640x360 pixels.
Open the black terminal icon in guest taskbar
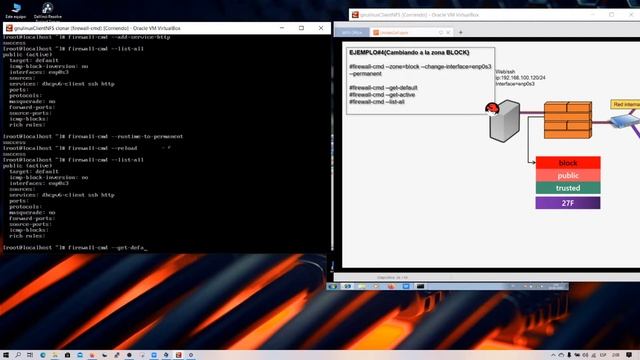(420, 287)
